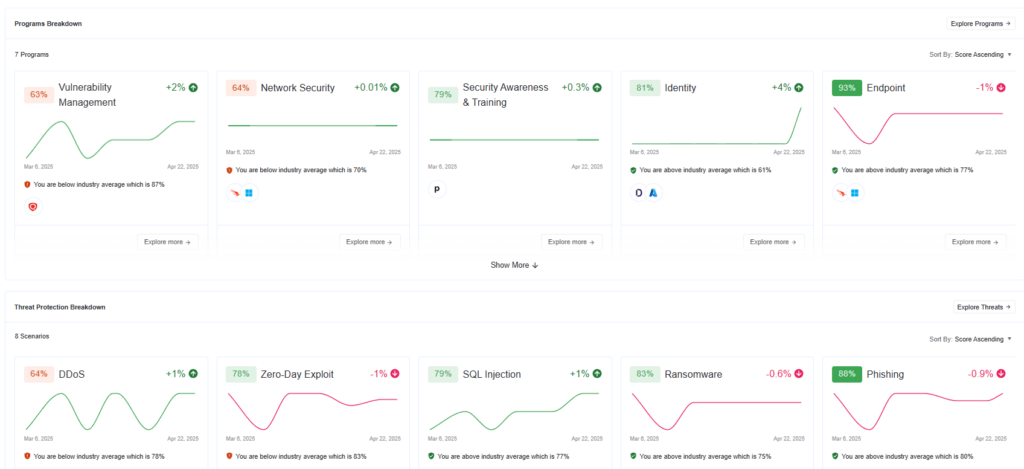Click the Proofpoint P icon in Security Awareness card

(x=436, y=189)
